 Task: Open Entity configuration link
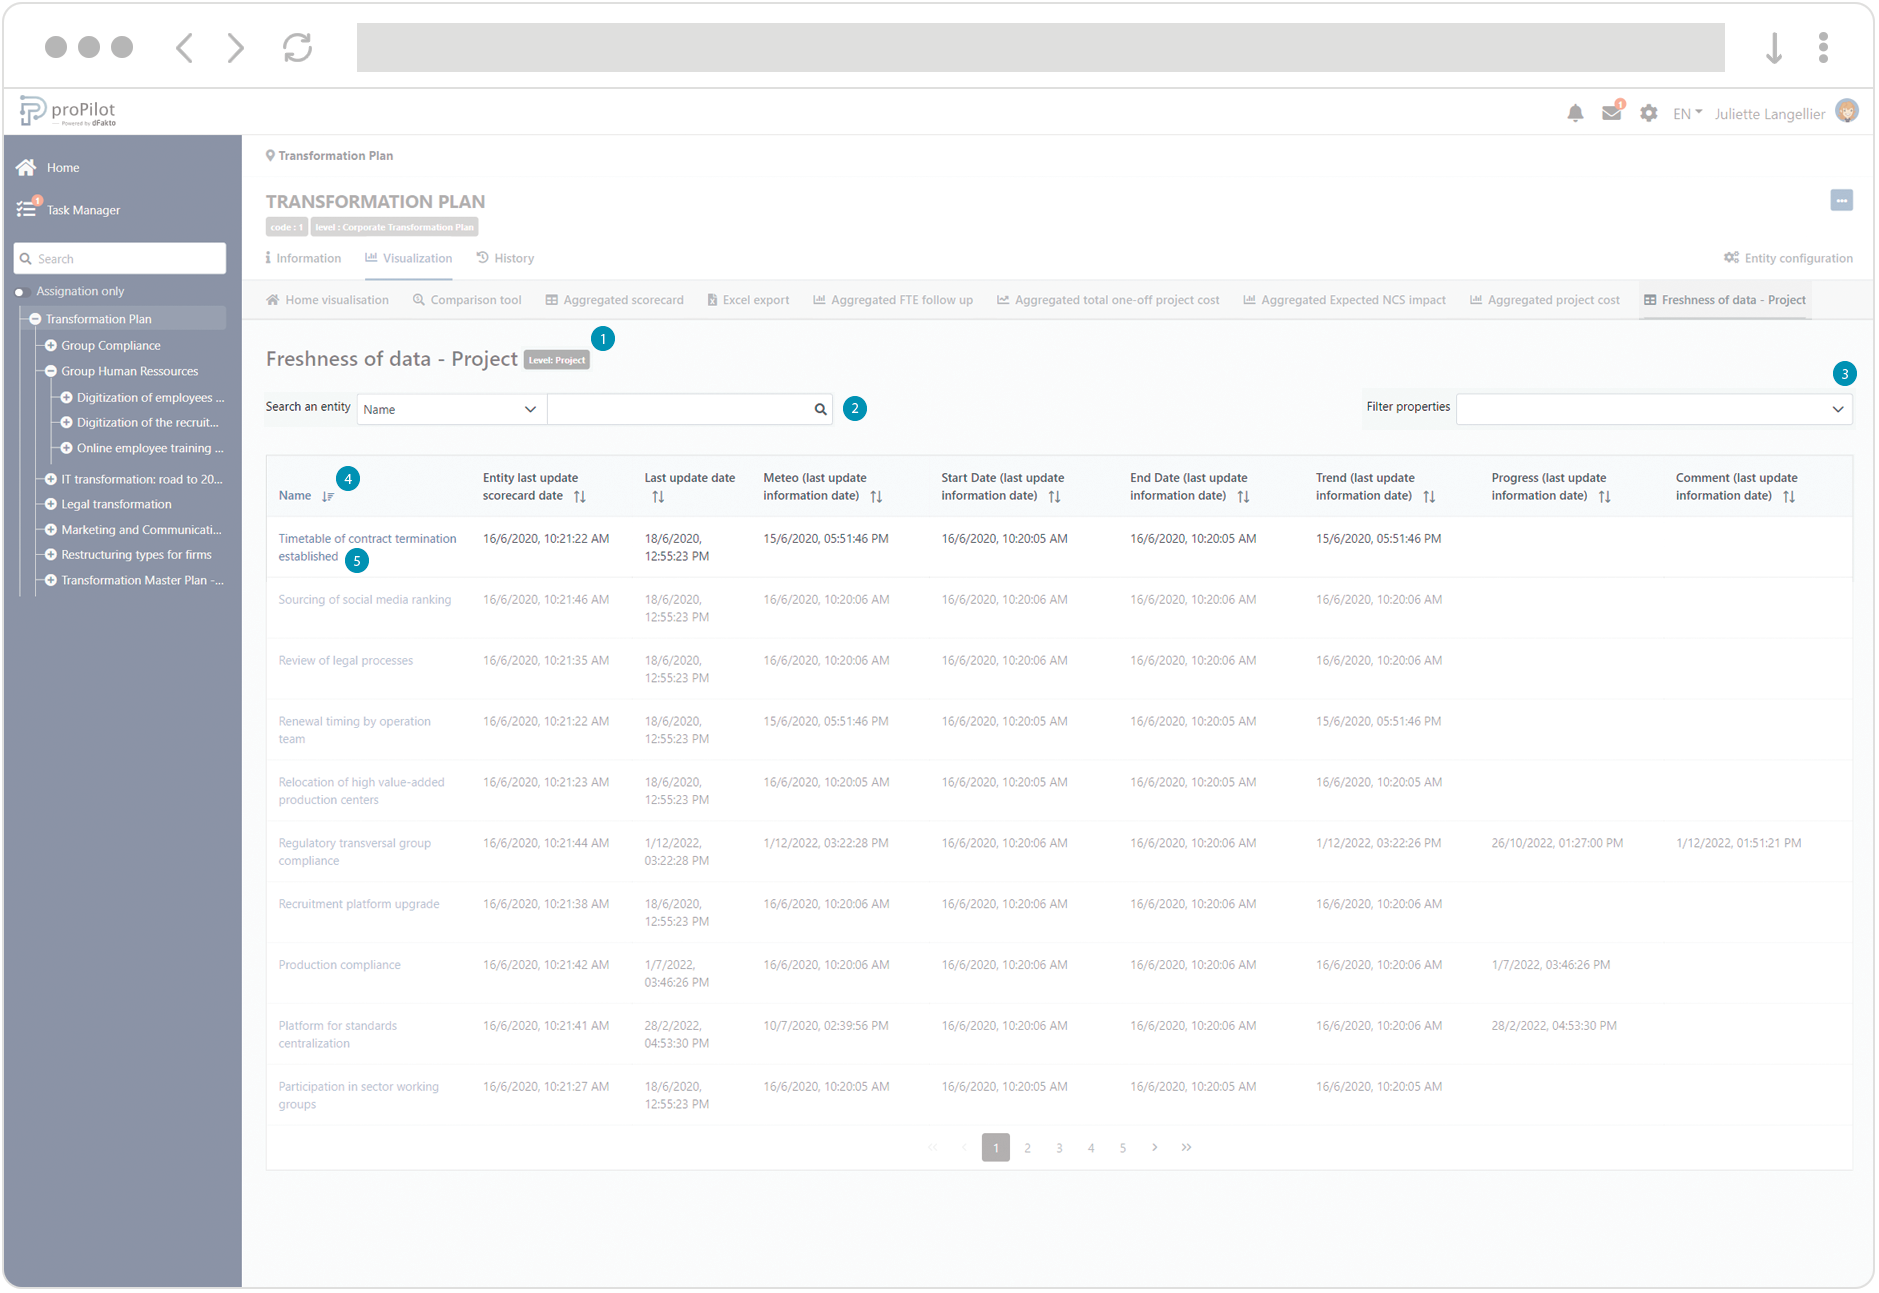click(1788, 258)
